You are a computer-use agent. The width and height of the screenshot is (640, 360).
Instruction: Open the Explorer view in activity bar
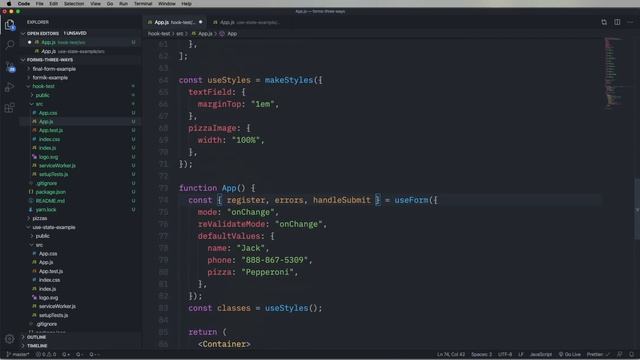[9, 25]
